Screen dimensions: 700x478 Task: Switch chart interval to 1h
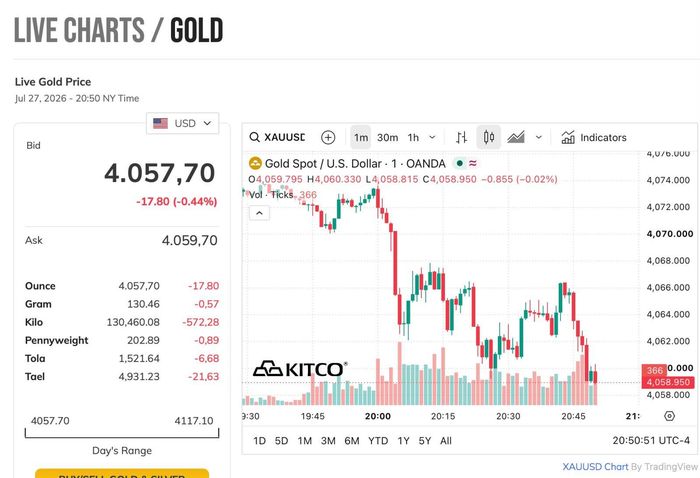(413, 137)
